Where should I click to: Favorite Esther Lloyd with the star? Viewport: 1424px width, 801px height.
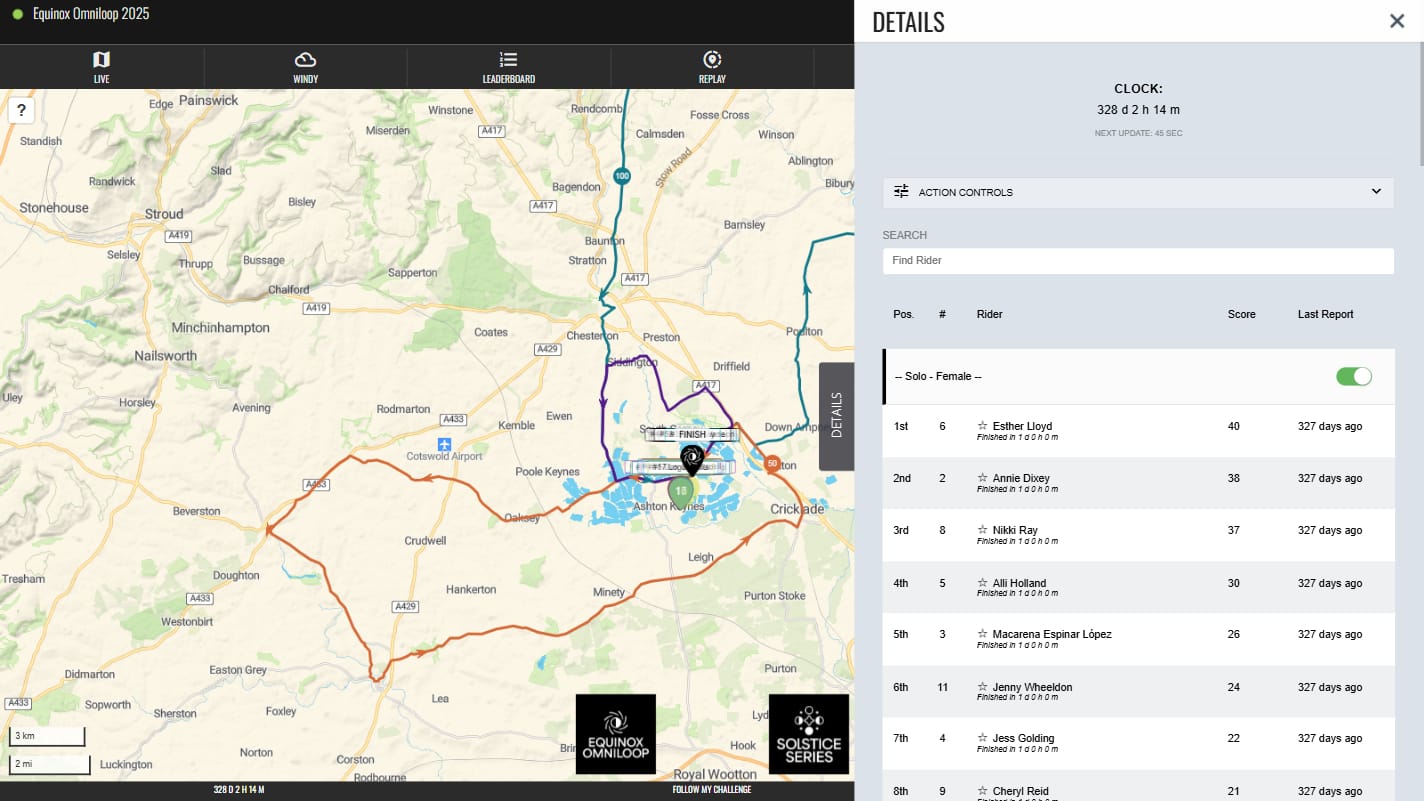click(x=982, y=426)
